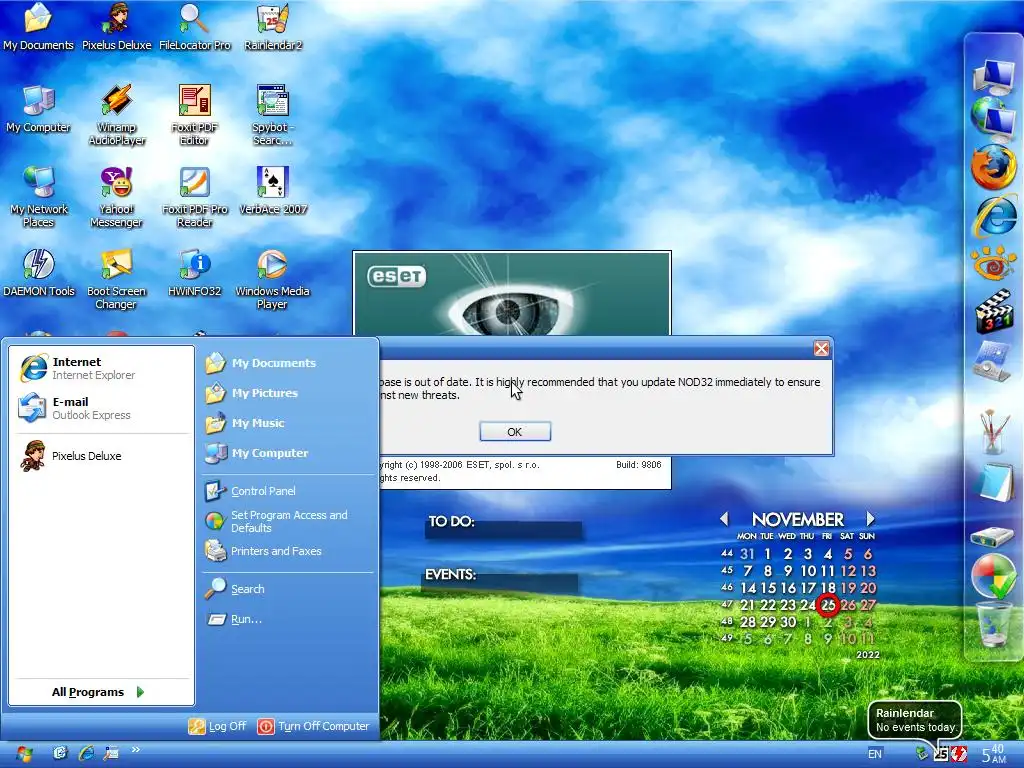Open My Network Places icon
Screen dimensions: 1024x768
coord(38,197)
